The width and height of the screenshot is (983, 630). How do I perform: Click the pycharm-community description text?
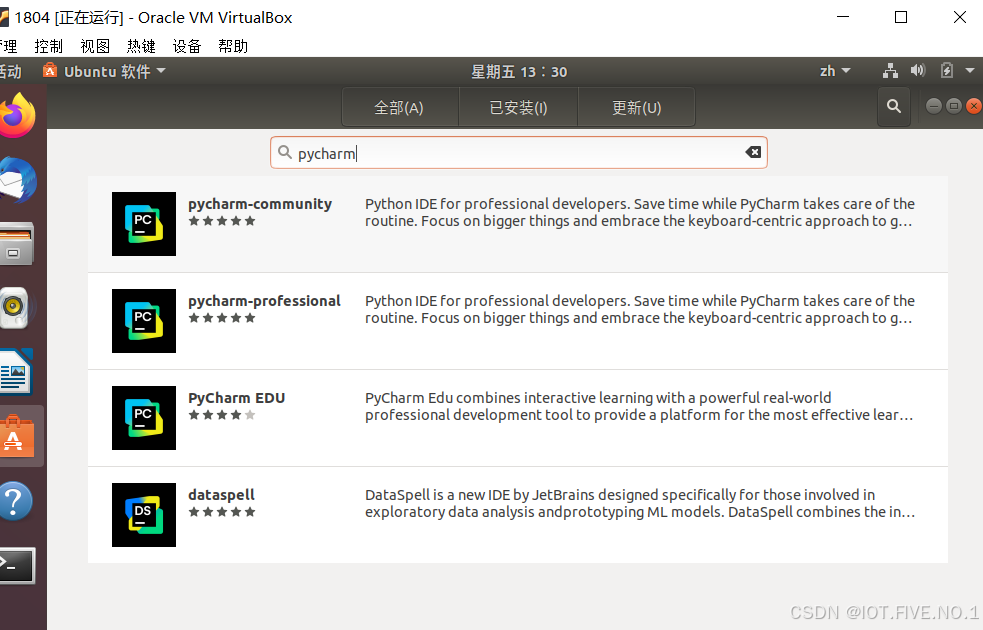pos(639,213)
